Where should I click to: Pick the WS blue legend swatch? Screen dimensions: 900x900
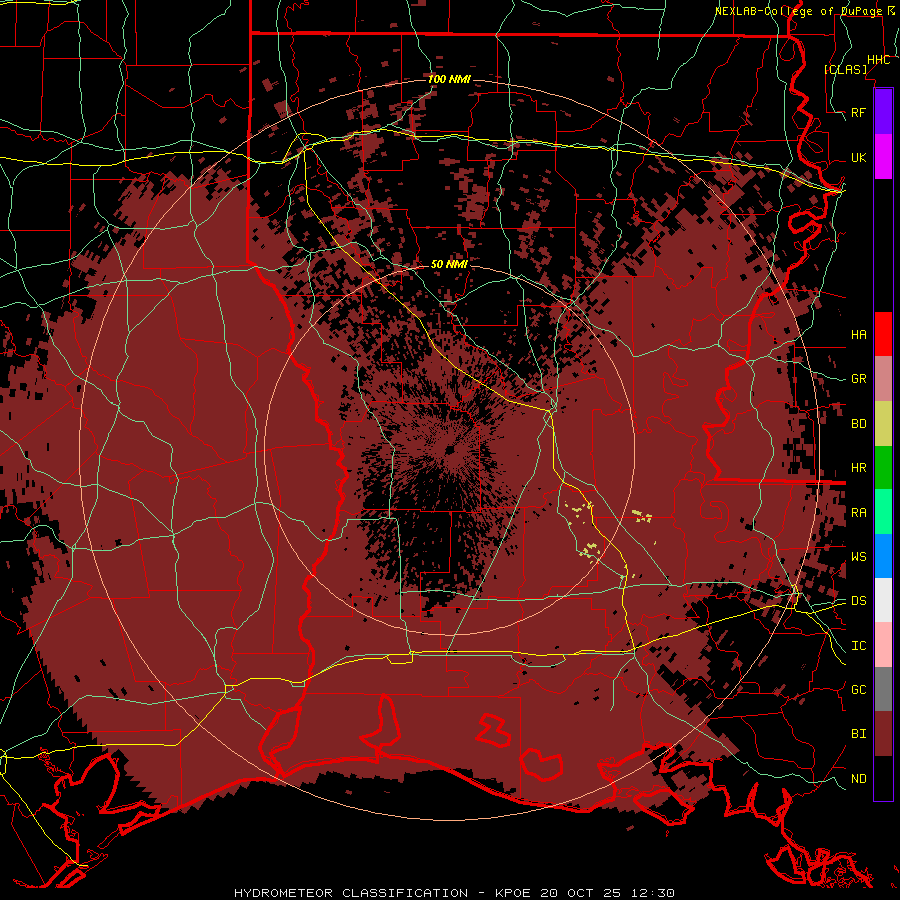click(883, 556)
